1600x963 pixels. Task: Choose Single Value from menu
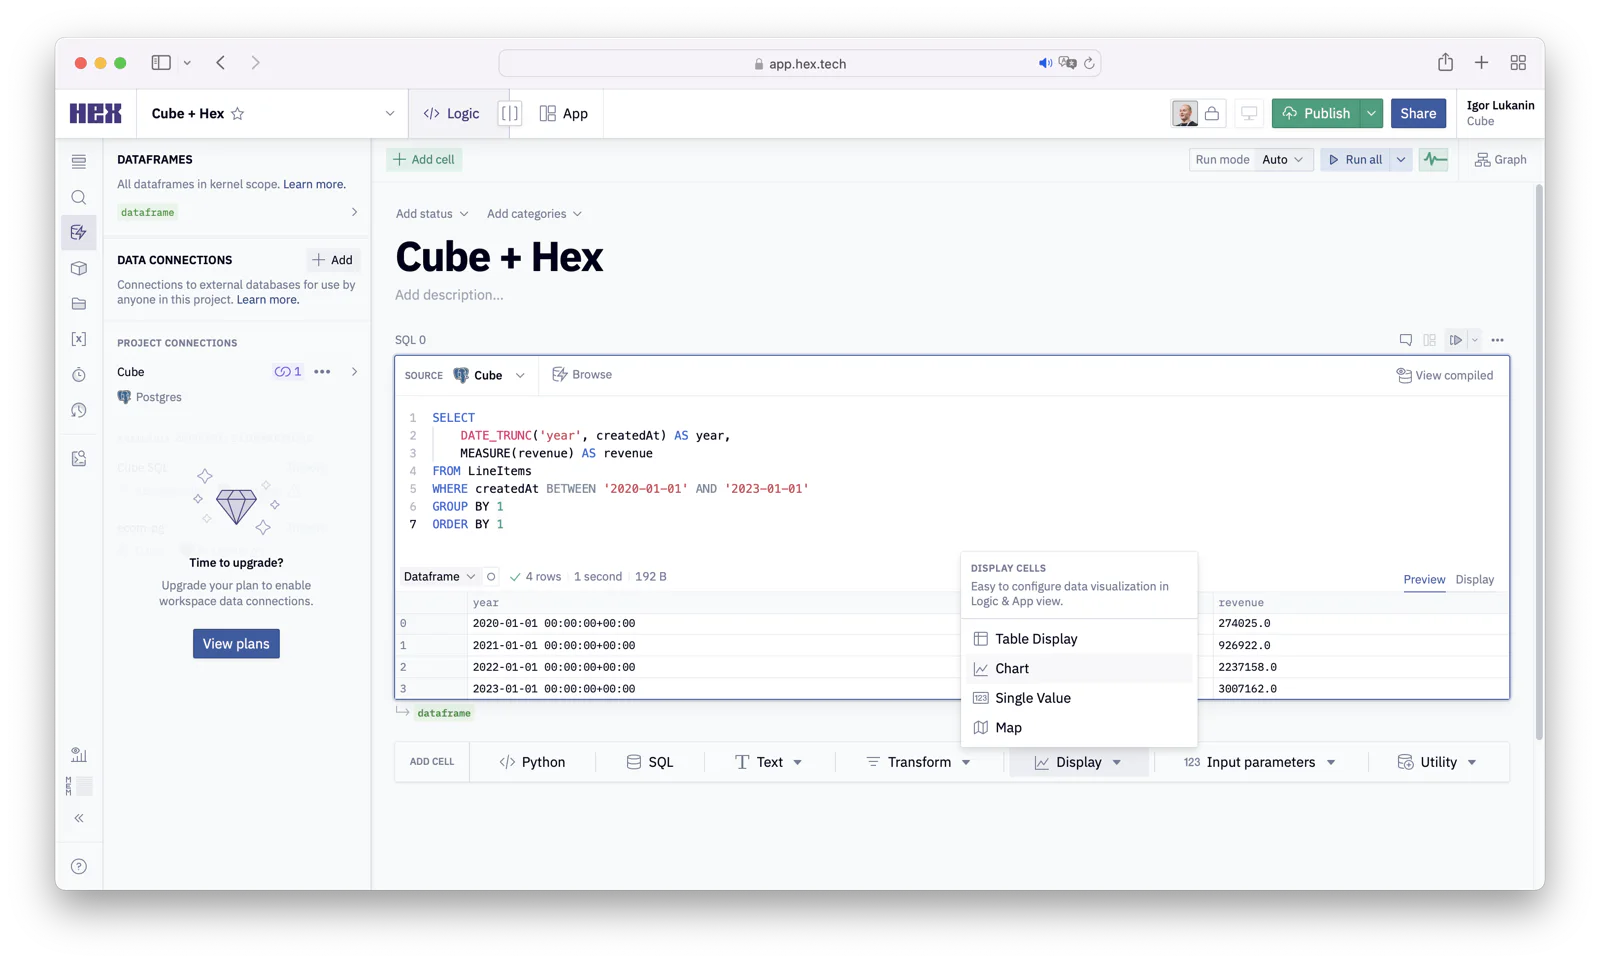pos(1078,698)
